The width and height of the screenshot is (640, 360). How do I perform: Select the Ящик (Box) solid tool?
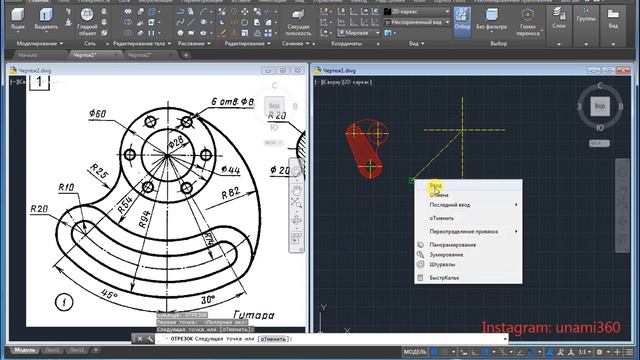click(18, 20)
